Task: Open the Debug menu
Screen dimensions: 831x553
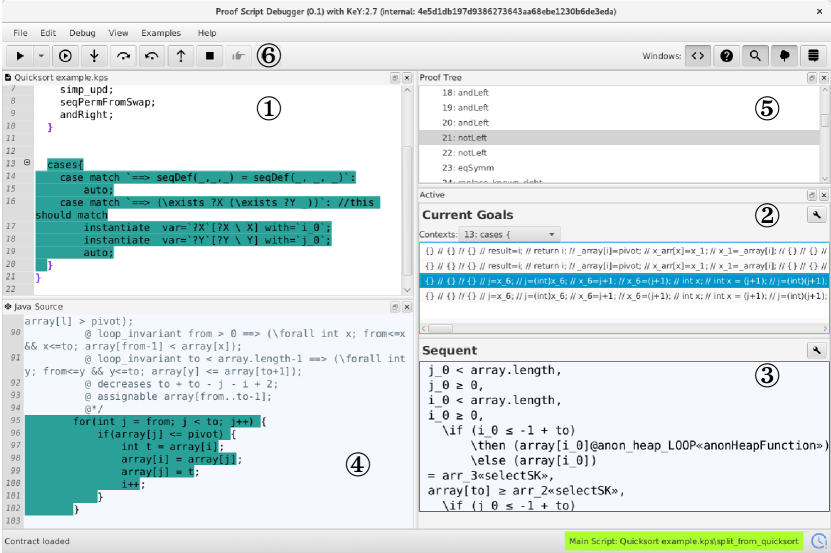Action: coord(83,33)
